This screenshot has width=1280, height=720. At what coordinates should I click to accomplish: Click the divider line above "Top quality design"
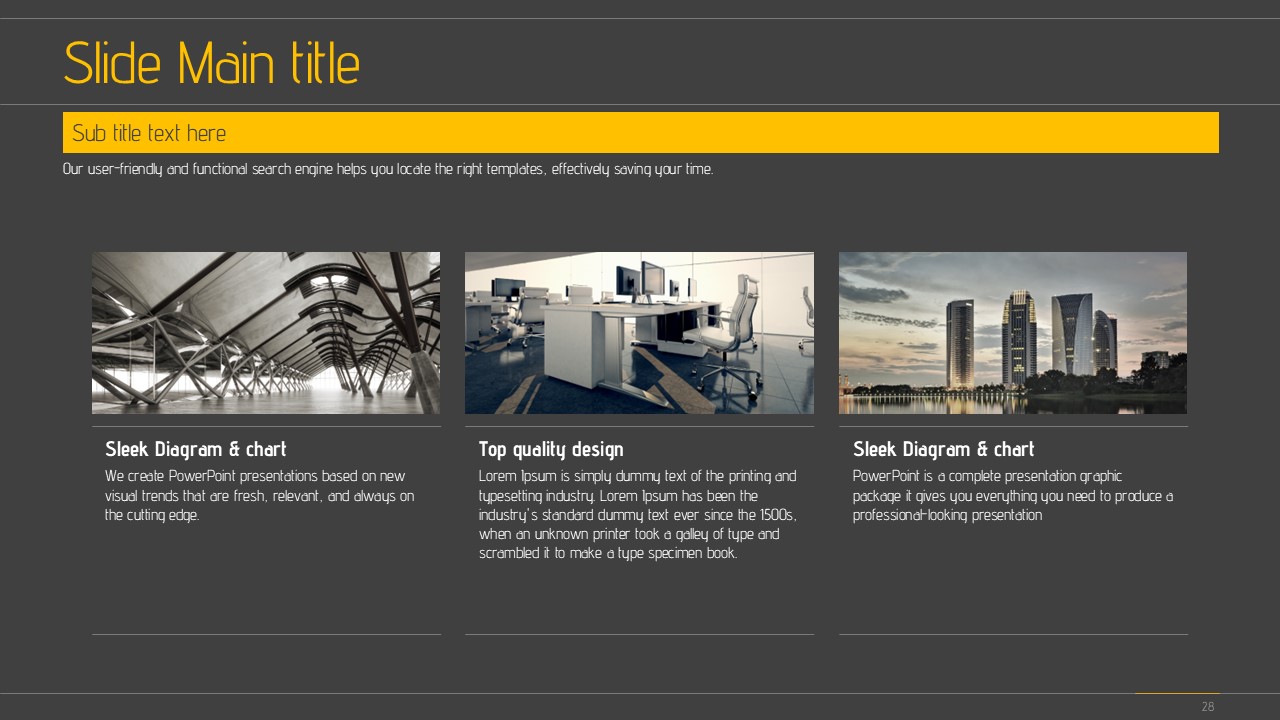point(639,427)
